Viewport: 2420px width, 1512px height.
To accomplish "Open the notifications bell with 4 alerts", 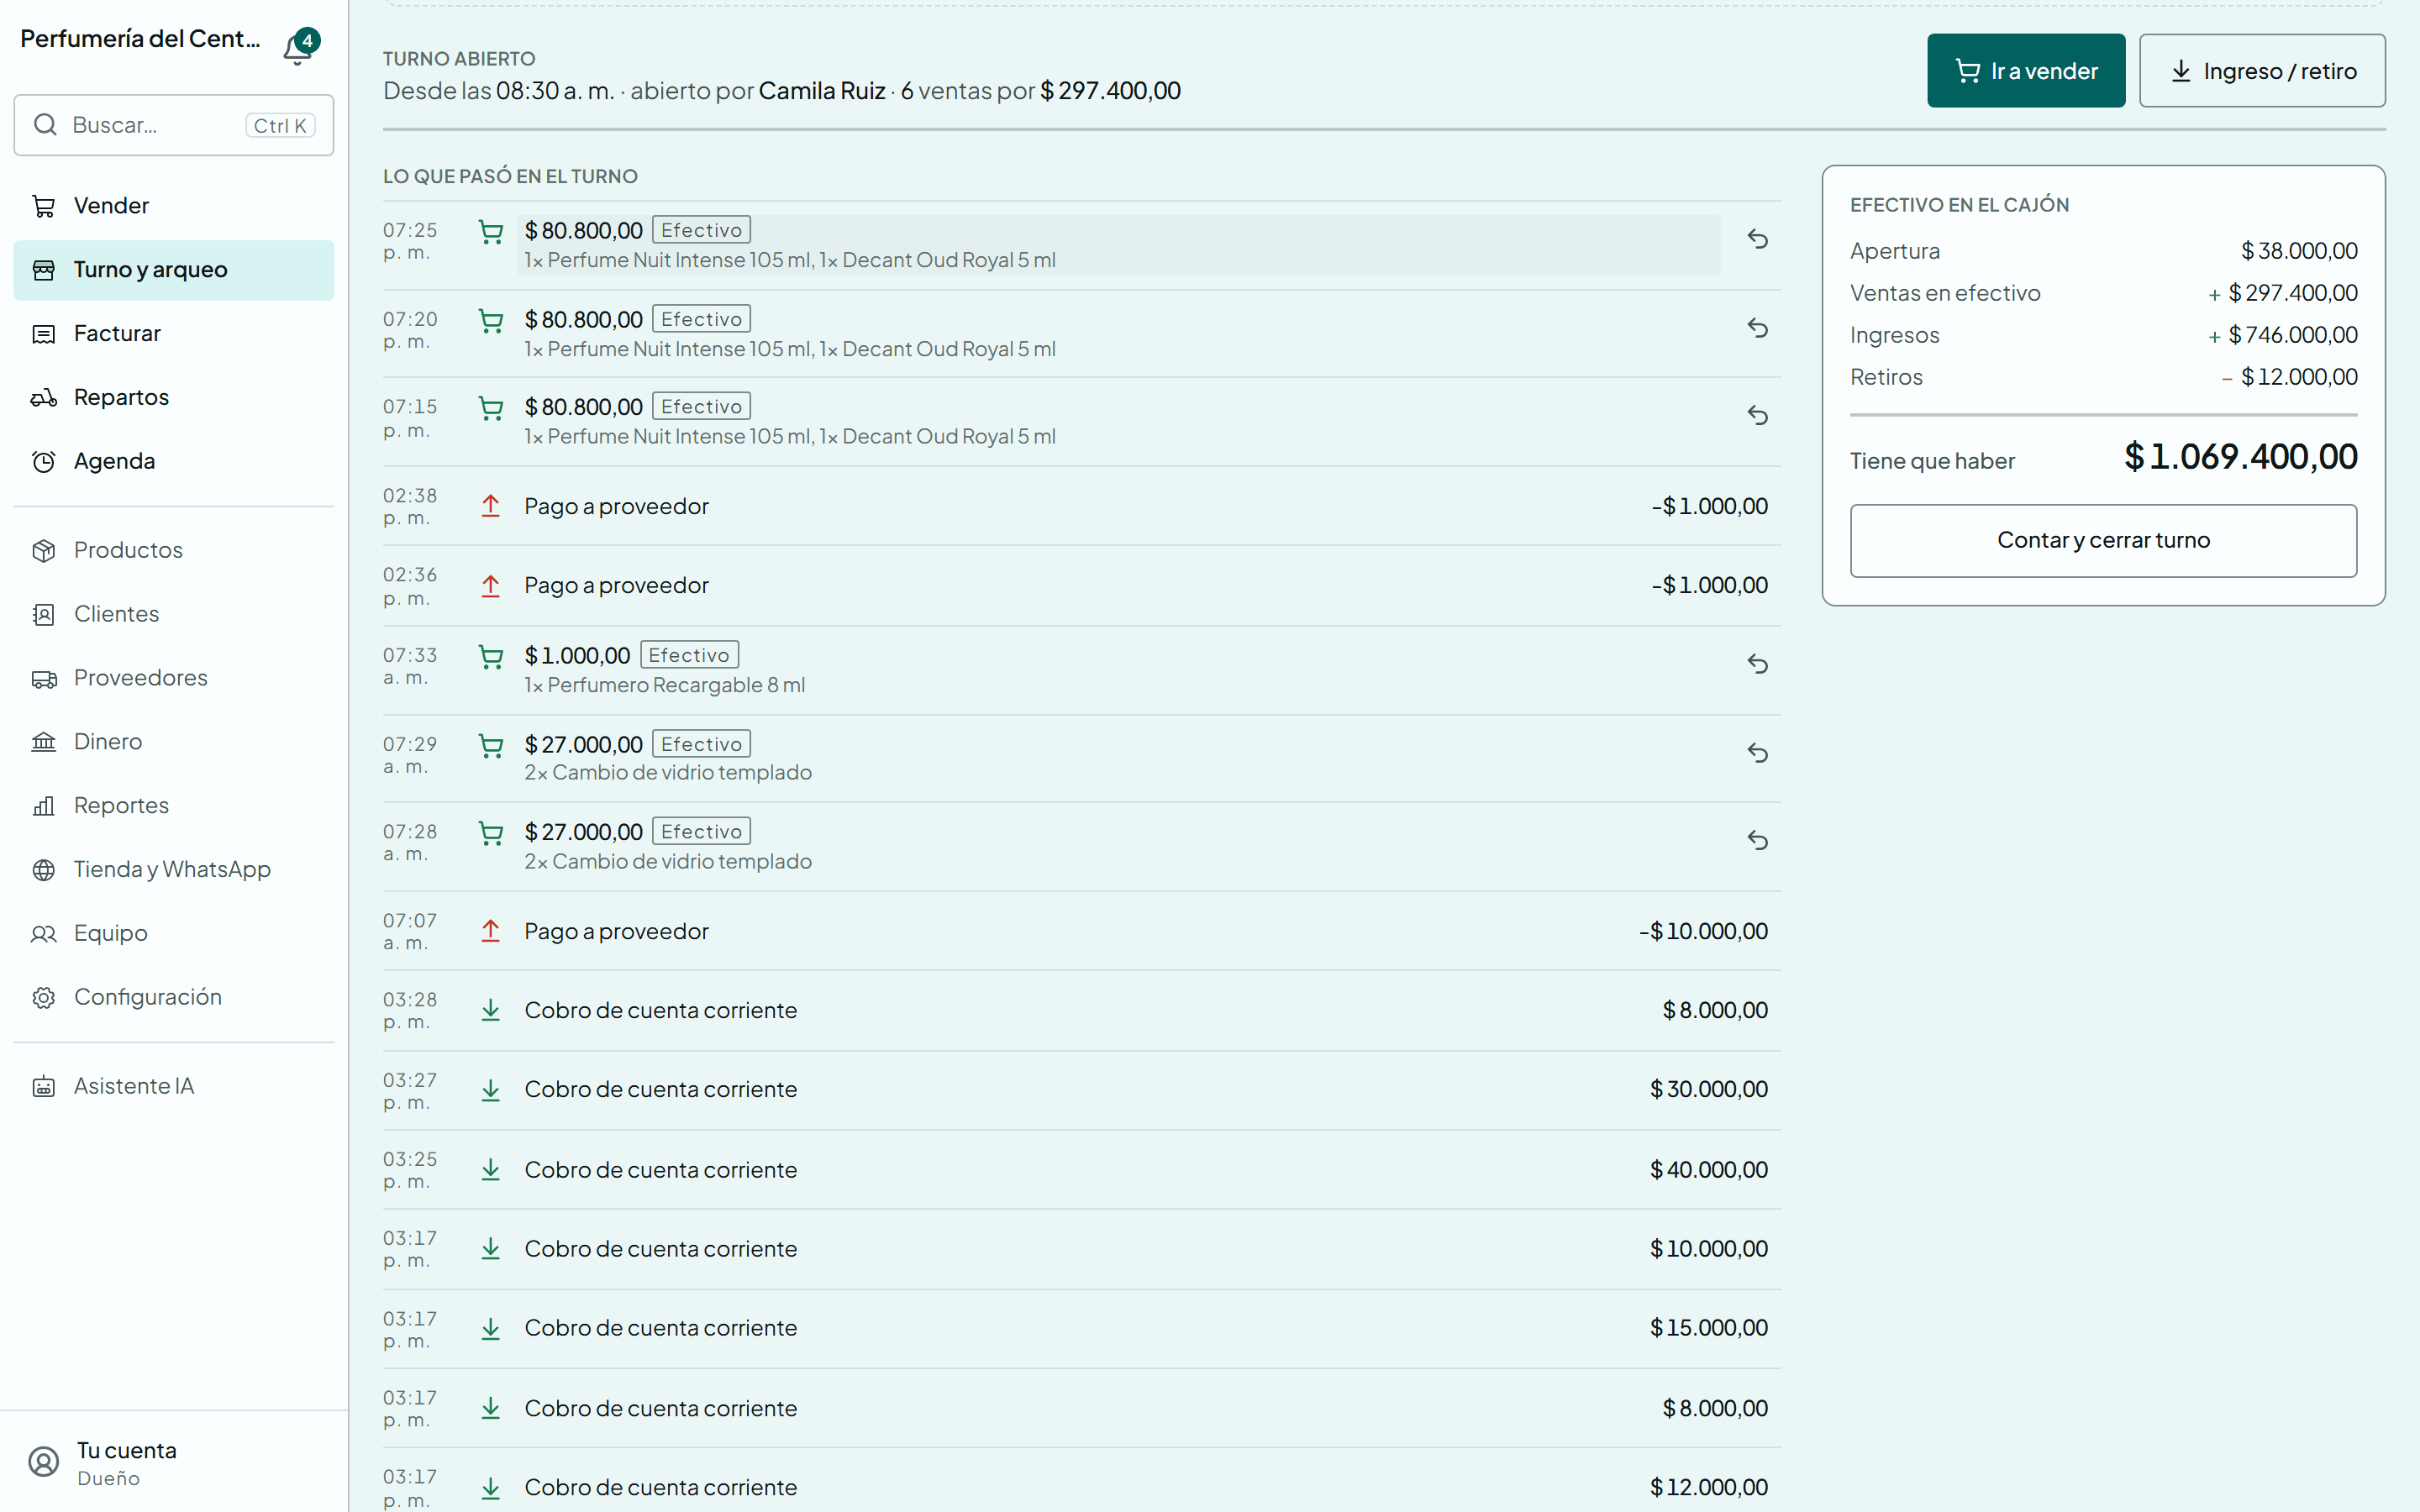I will click(x=299, y=46).
